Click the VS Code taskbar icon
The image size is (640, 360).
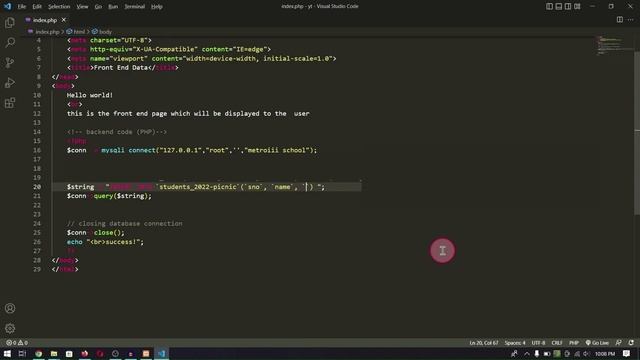[162, 353]
